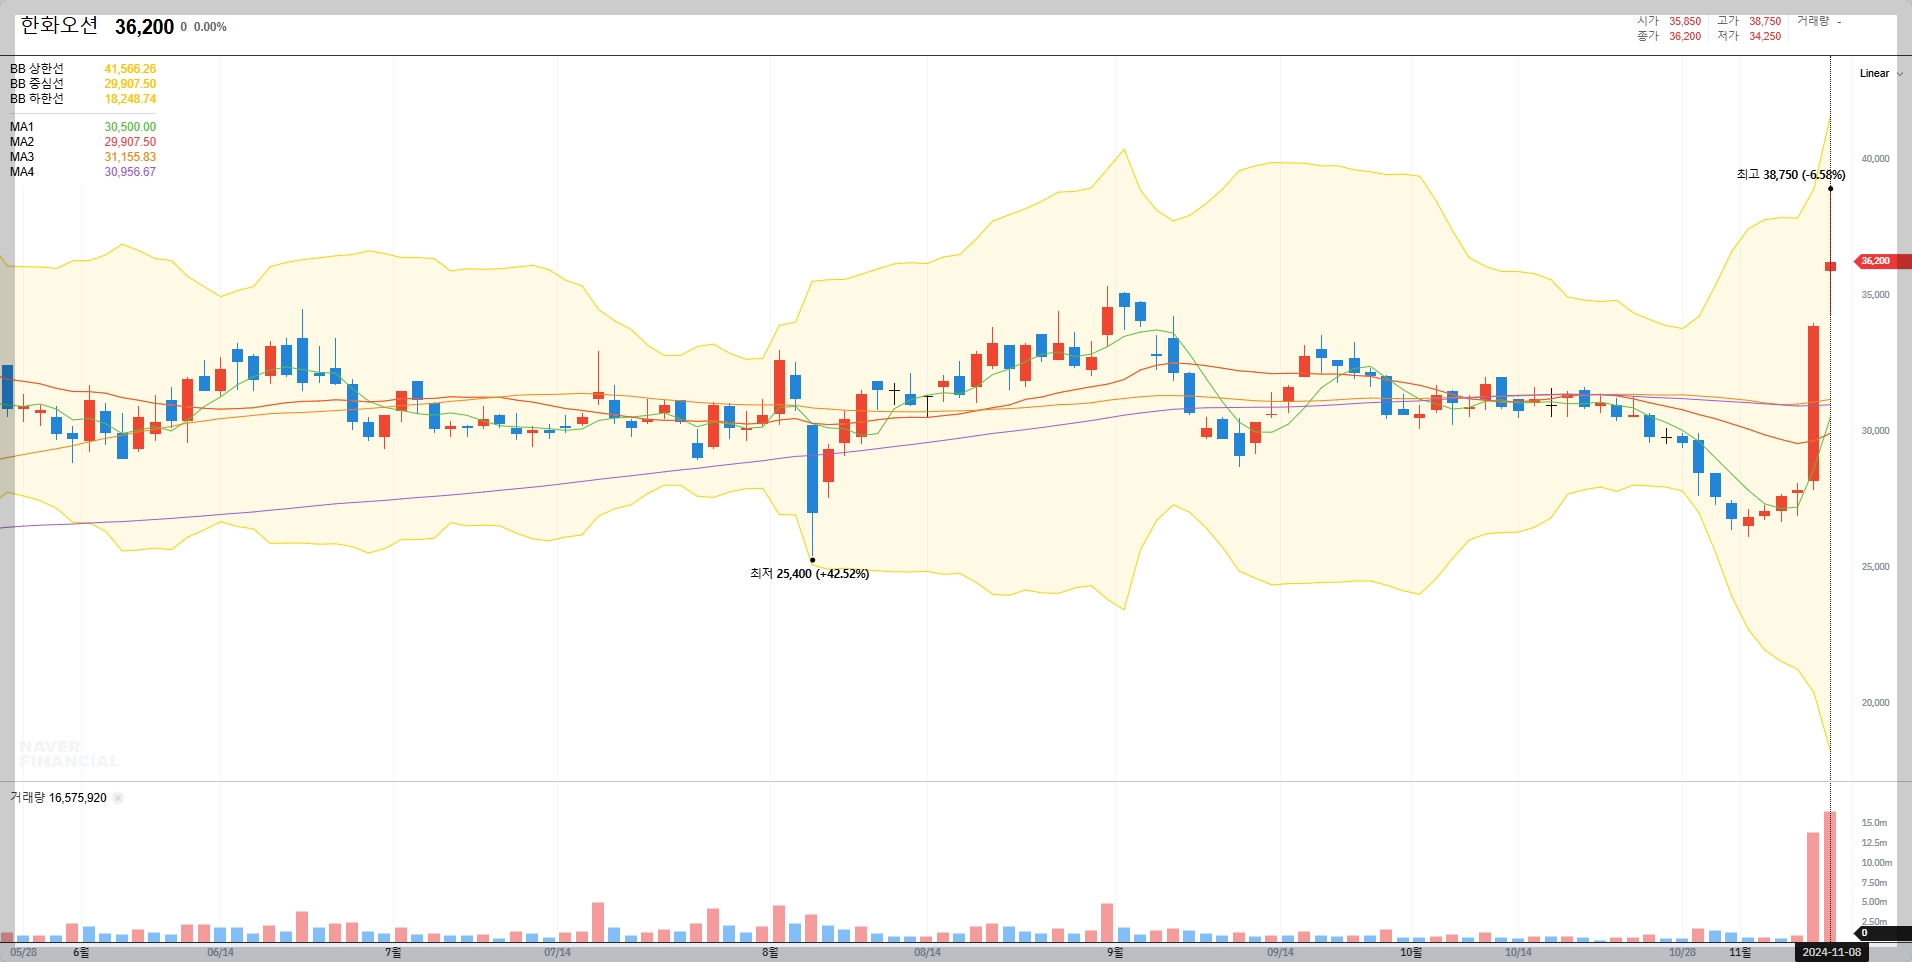Image resolution: width=1912 pixels, height=962 pixels.
Task: Click the 8월 date axis label
Action: click(769, 952)
